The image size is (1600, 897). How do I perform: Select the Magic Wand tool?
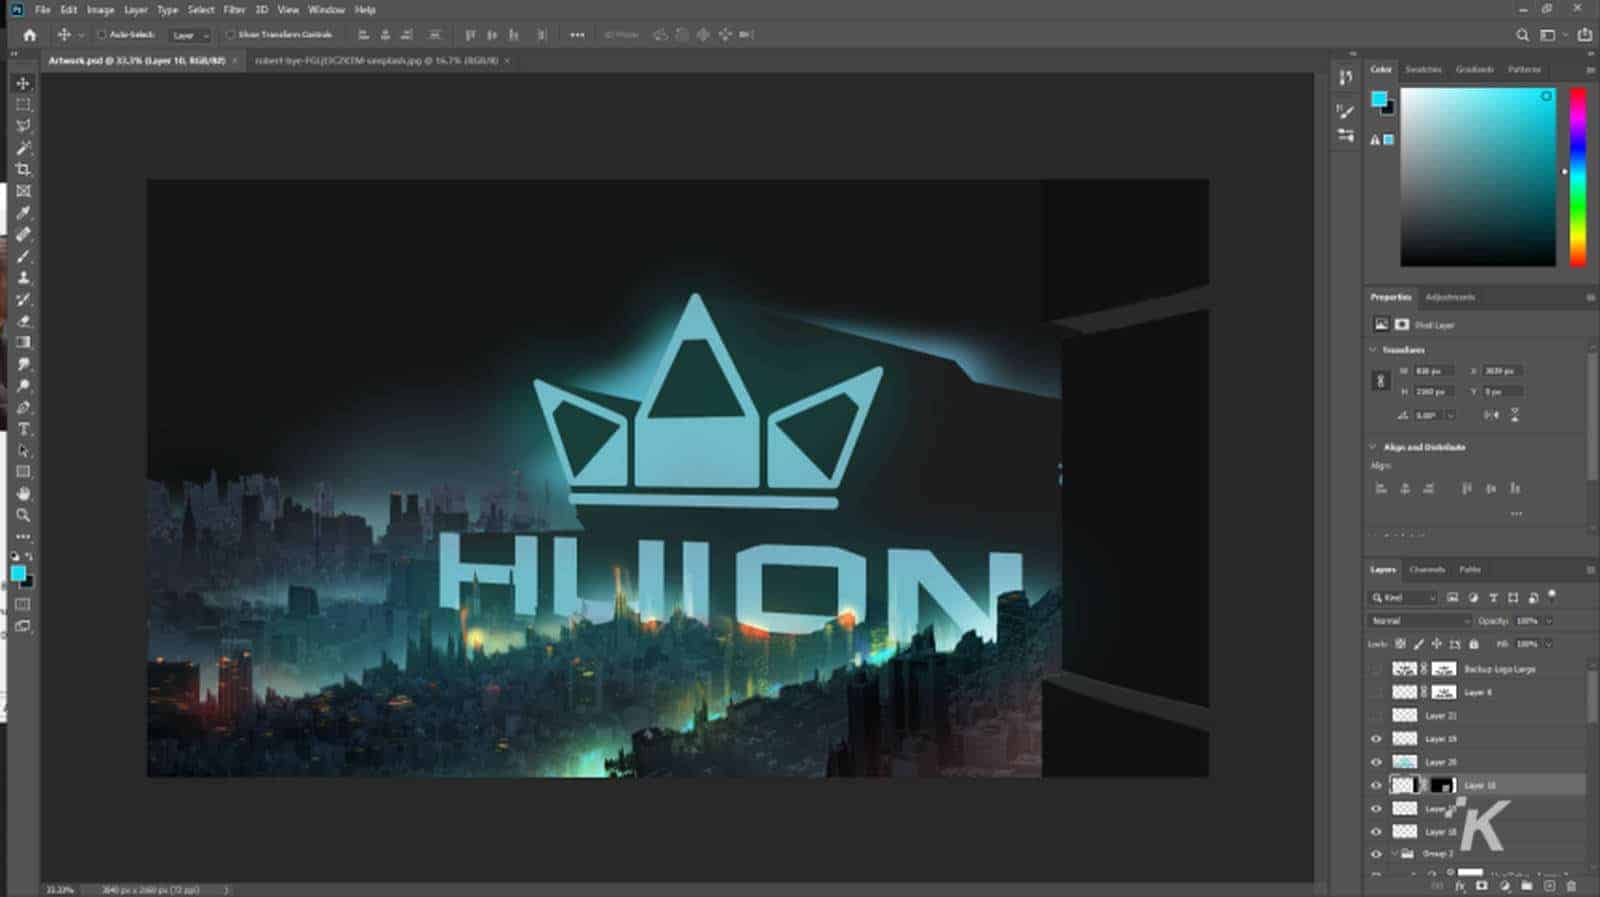(23, 147)
